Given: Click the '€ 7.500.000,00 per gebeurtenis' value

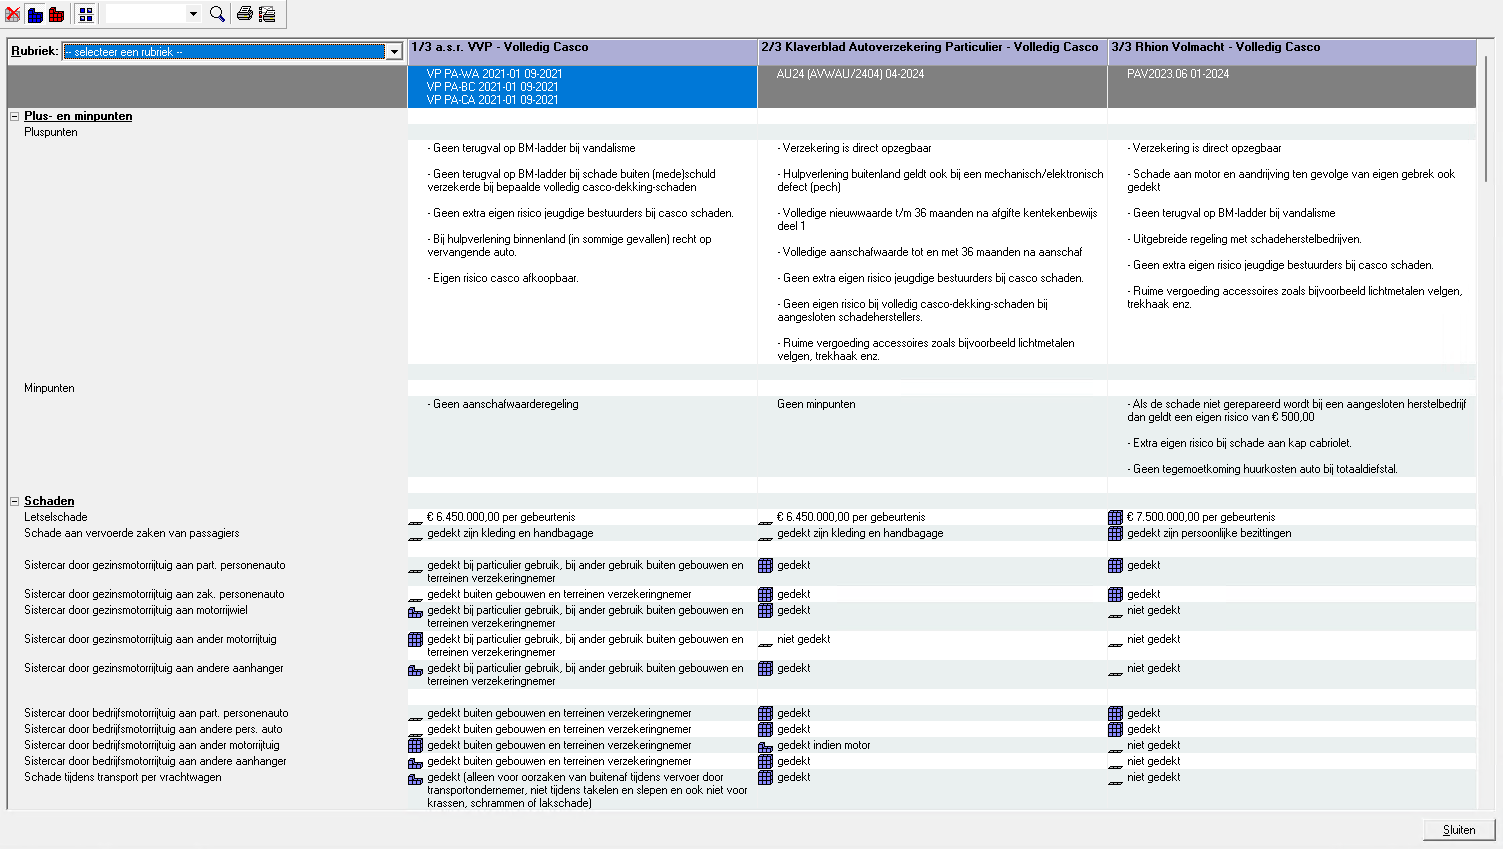Looking at the screenshot, I should coord(1201,517).
